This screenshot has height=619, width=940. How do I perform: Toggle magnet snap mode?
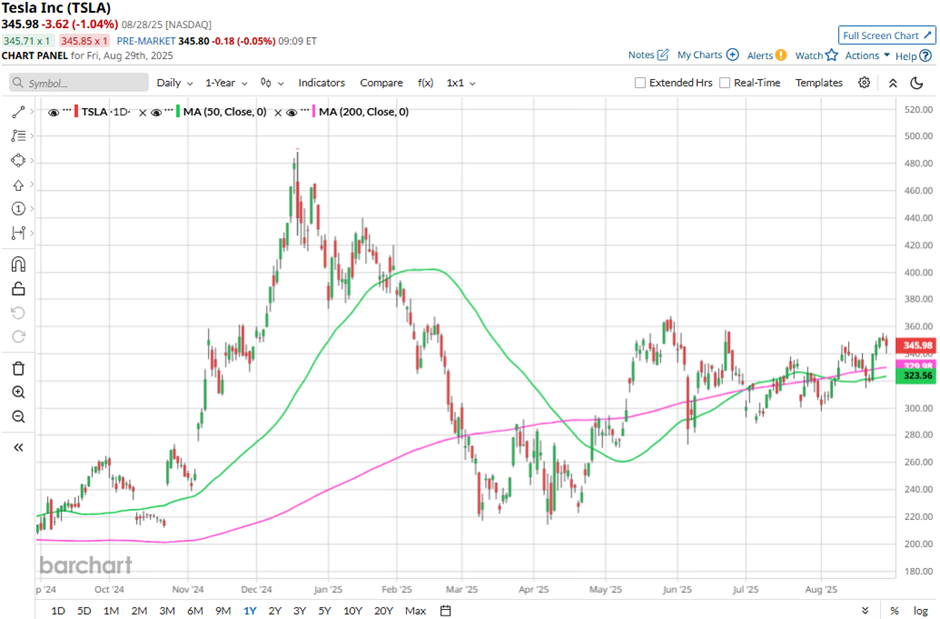pyautogui.click(x=18, y=264)
